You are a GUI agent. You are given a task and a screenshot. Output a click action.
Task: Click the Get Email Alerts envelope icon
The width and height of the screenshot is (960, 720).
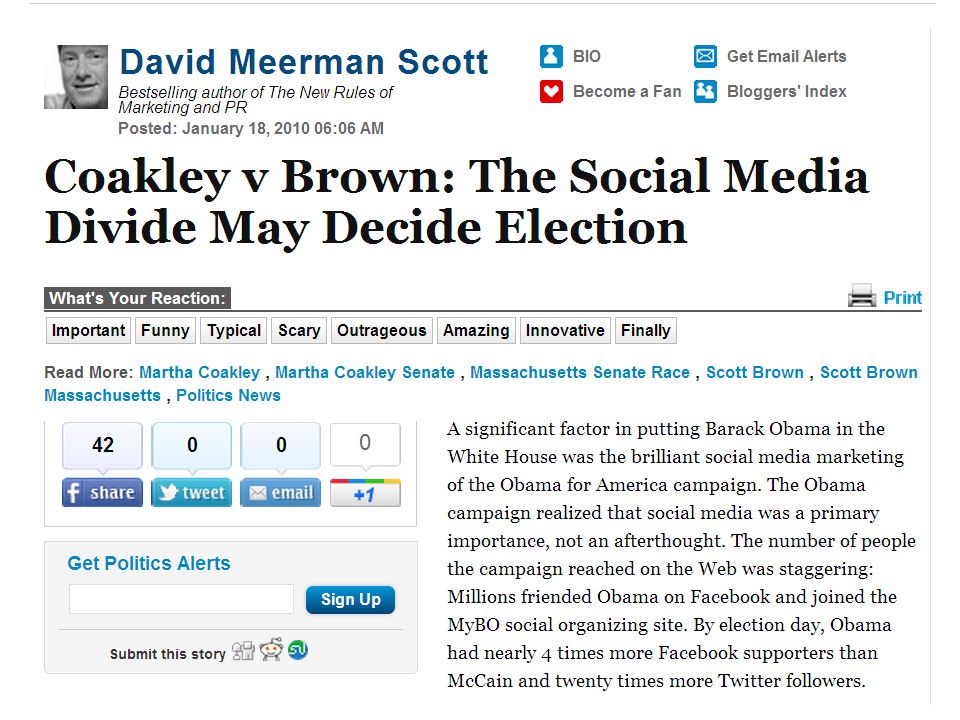705,56
